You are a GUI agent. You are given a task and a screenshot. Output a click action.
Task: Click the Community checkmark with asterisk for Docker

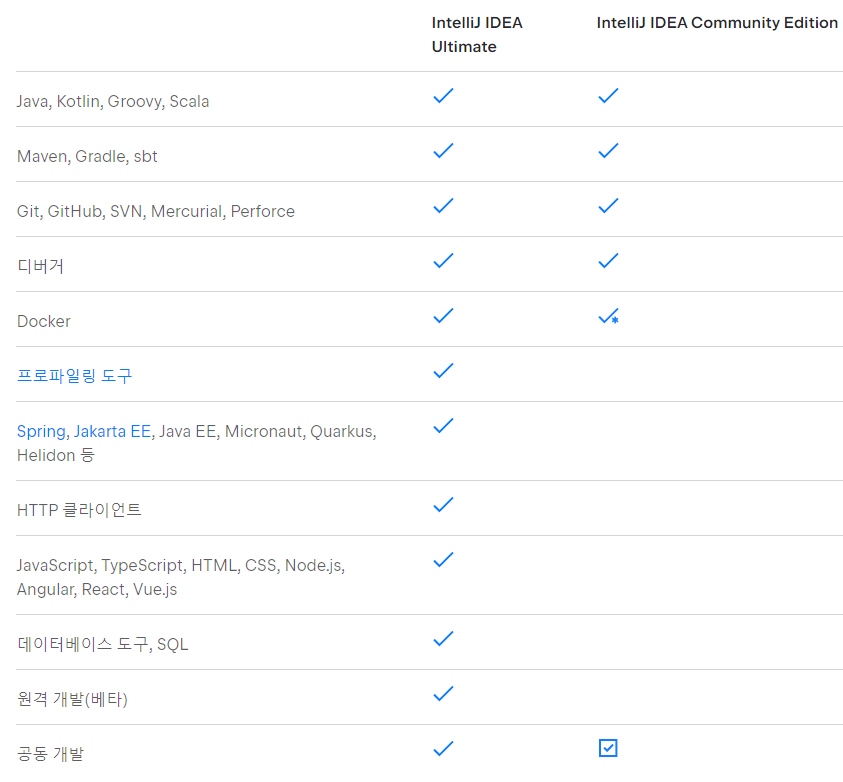coord(608,317)
